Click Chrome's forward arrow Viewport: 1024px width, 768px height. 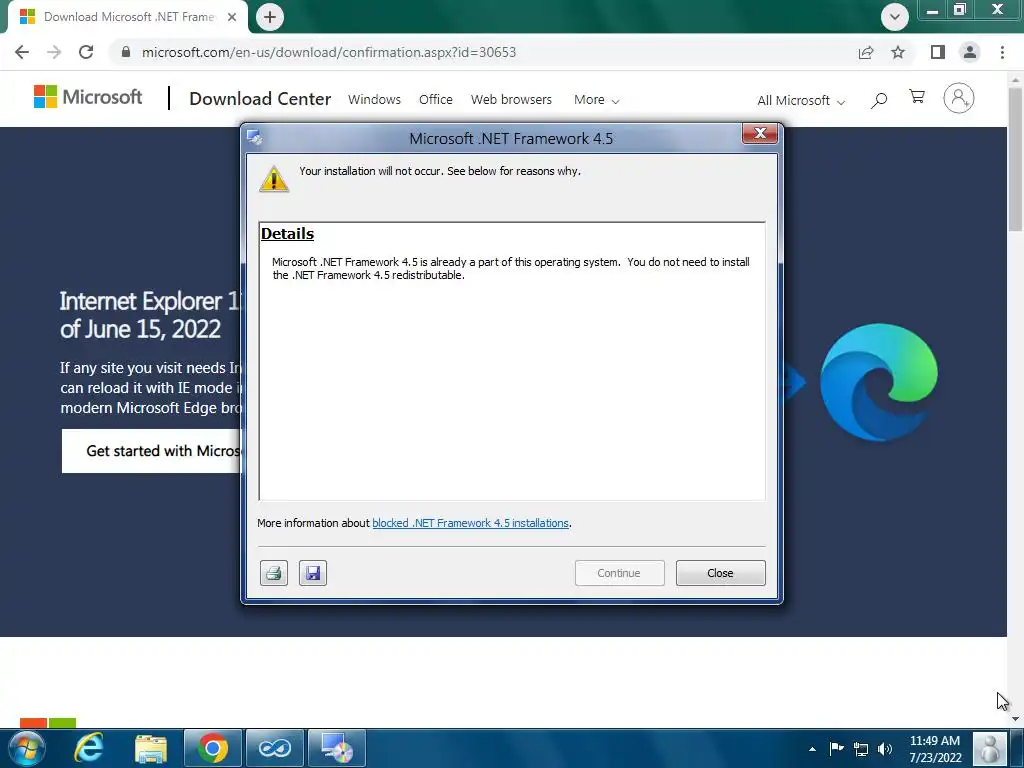54,52
